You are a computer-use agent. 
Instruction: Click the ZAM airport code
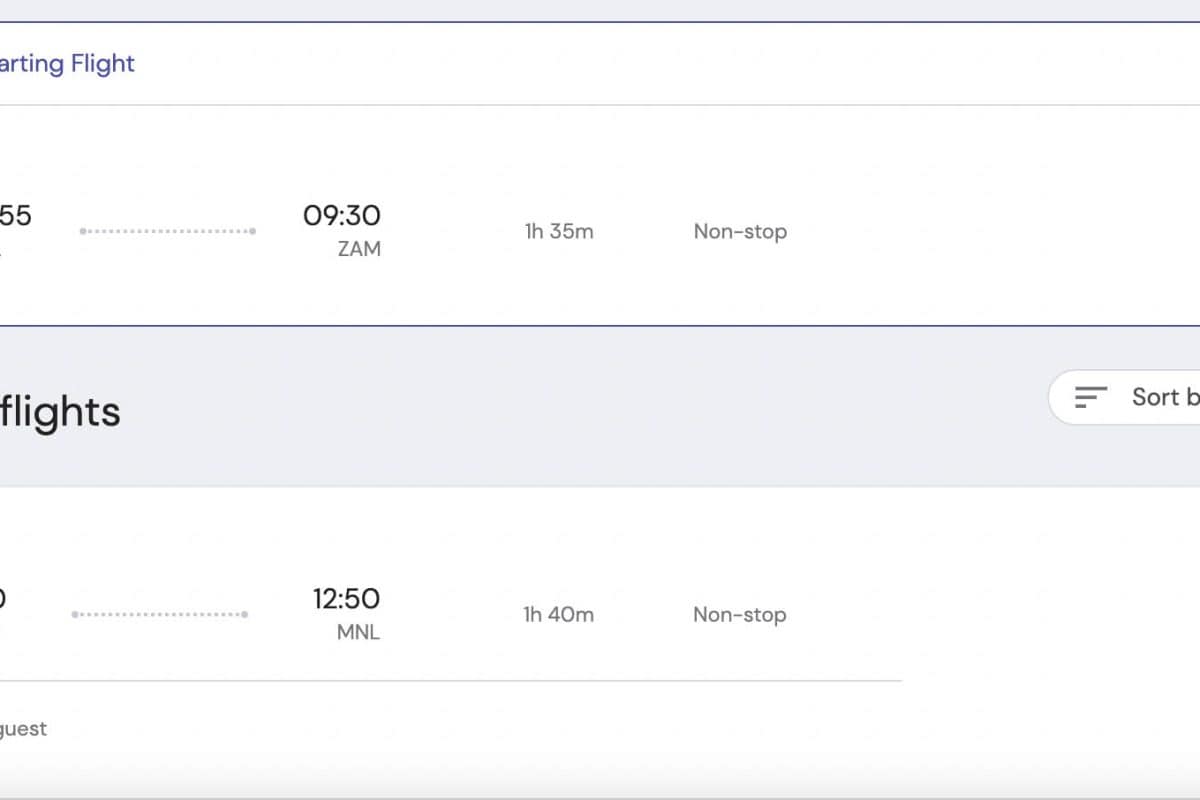coord(359,249)
